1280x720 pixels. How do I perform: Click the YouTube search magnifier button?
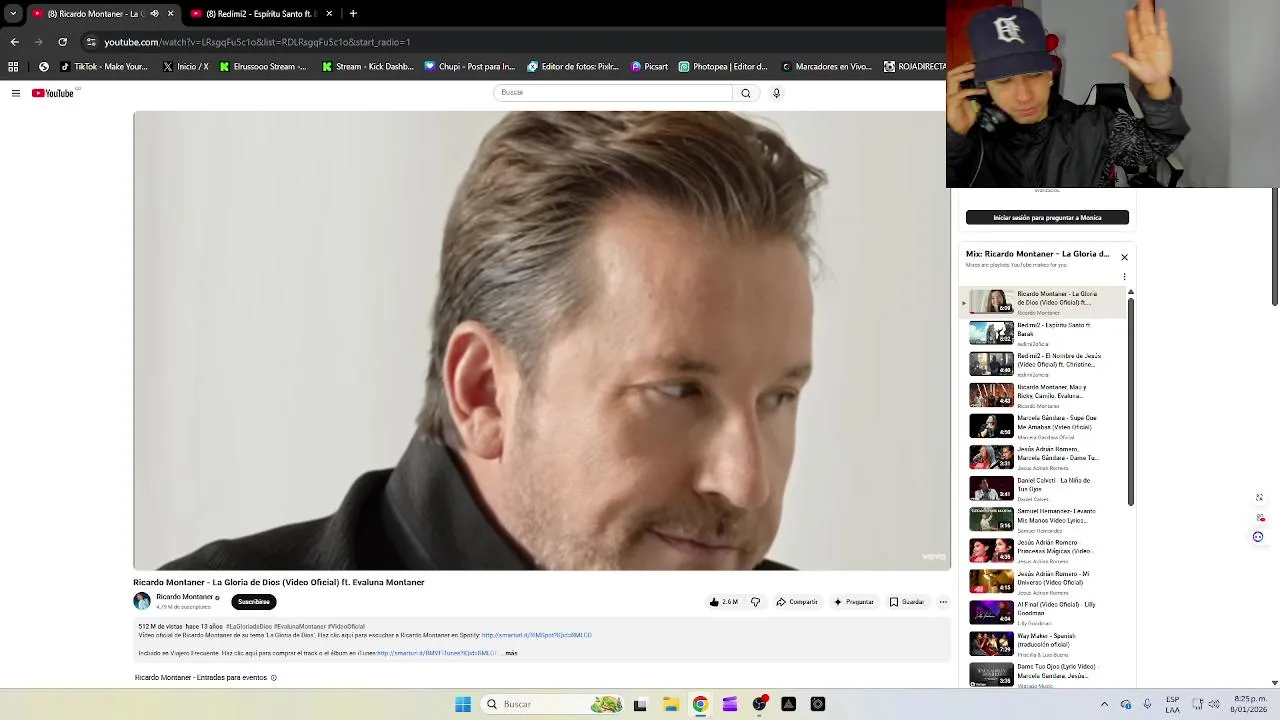click(745, 93)
